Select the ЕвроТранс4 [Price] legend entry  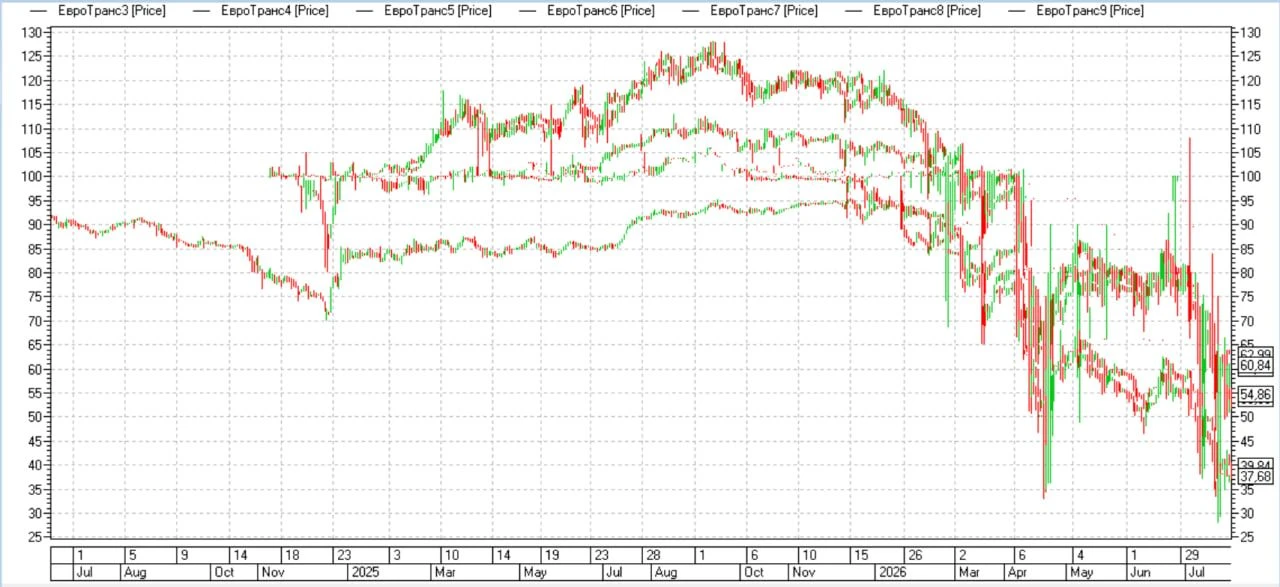[x=276, y=11]
